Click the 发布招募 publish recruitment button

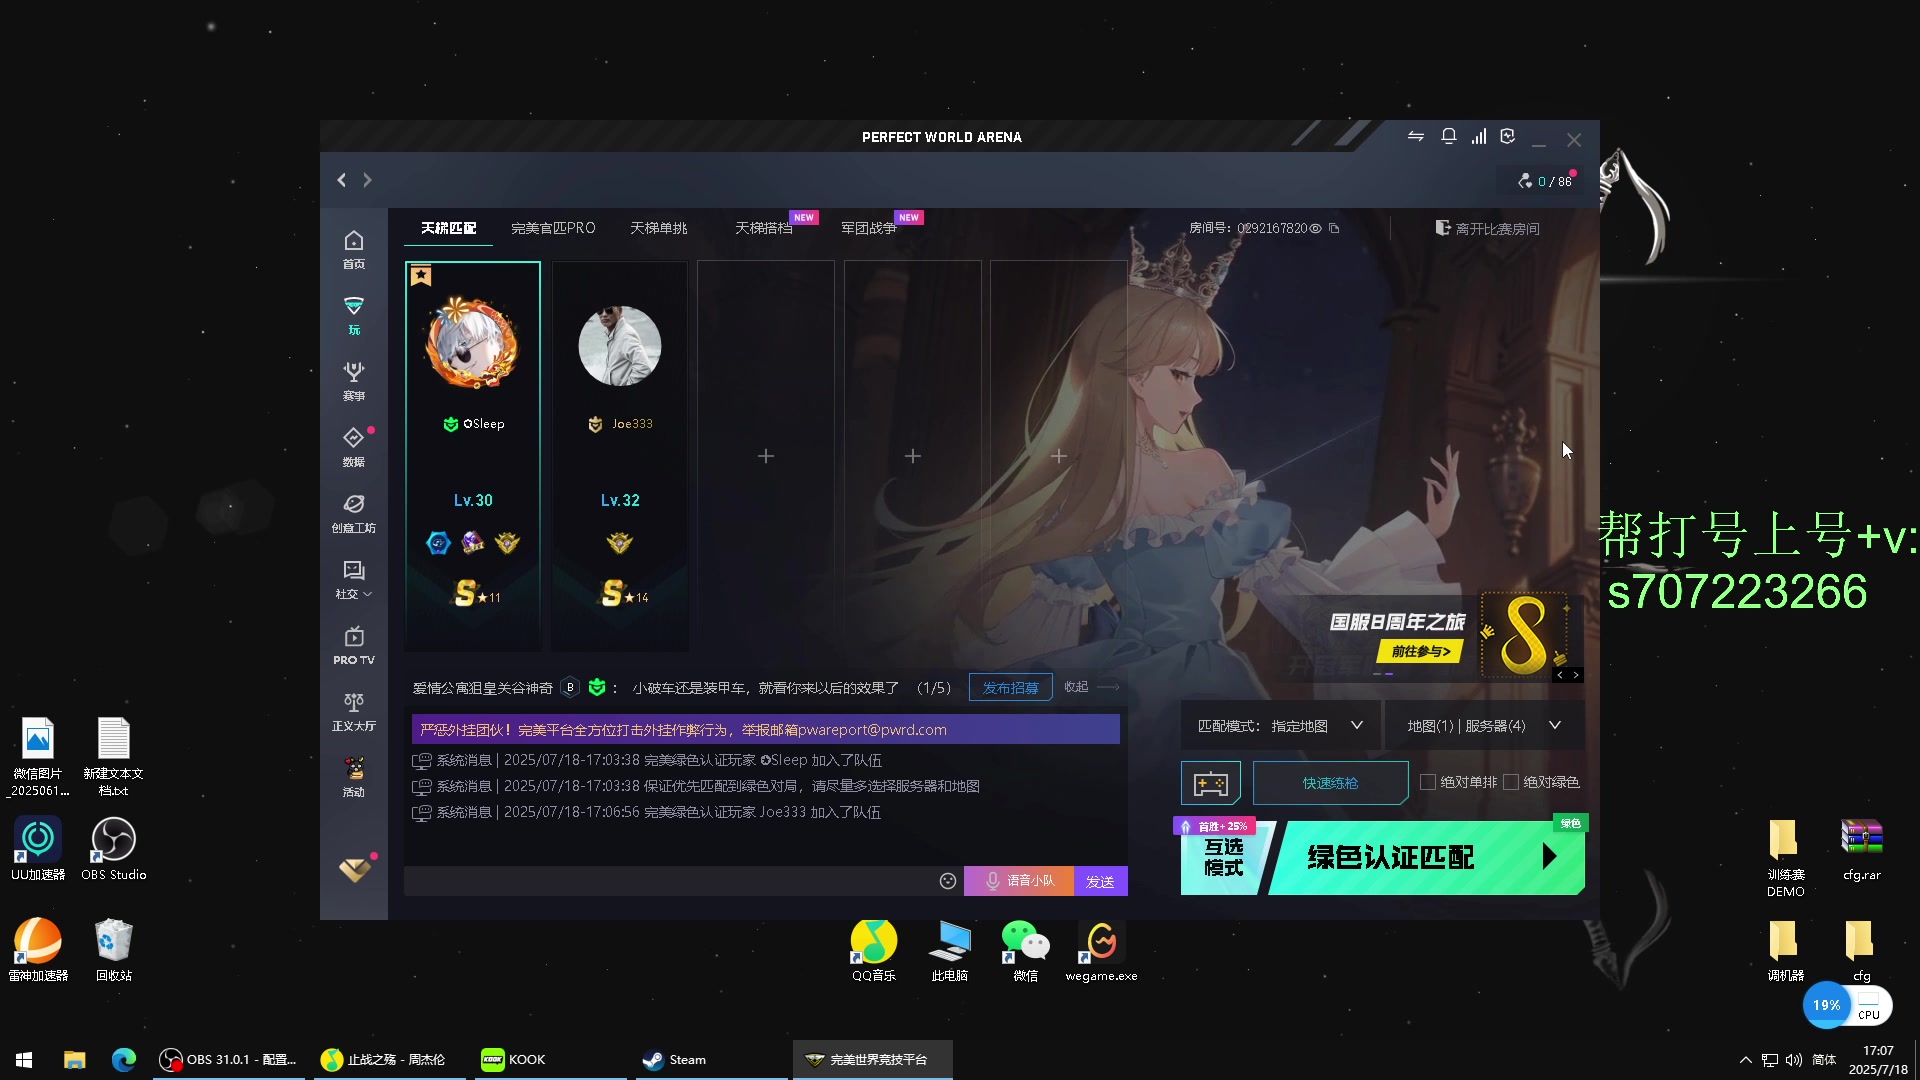(x=1010, y=688)
